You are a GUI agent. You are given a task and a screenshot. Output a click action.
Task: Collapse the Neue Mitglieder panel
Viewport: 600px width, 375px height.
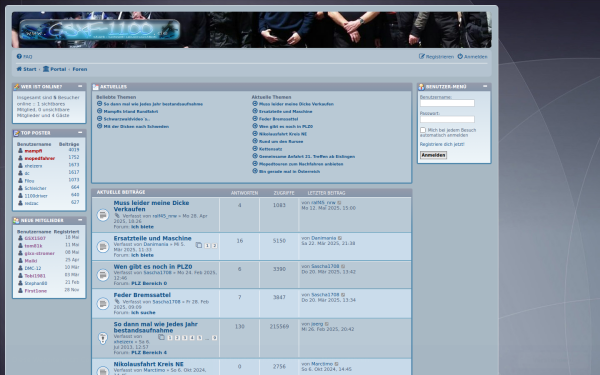tap(80, 220)
